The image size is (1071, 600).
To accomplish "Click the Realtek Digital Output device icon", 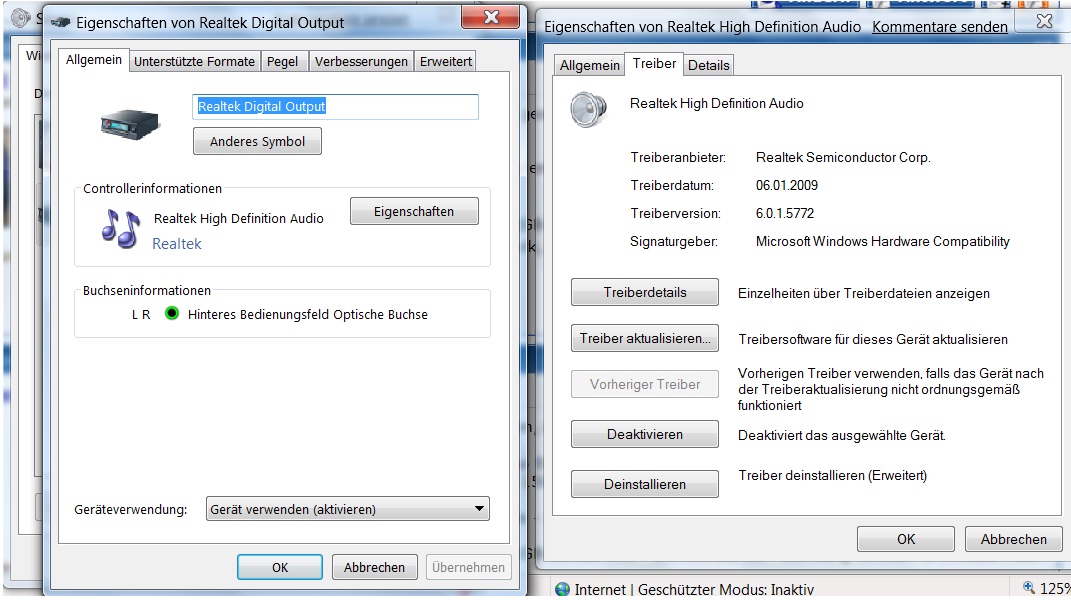I will point(130,124).
